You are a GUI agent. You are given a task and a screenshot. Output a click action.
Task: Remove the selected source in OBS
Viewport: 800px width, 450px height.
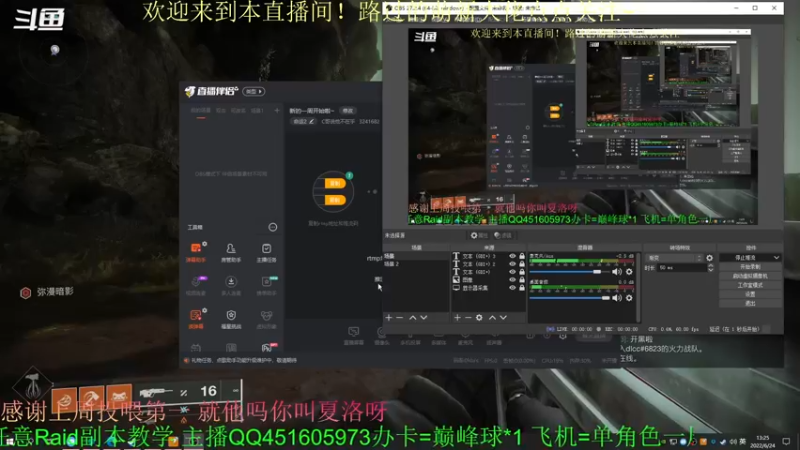tap(468, 317)
